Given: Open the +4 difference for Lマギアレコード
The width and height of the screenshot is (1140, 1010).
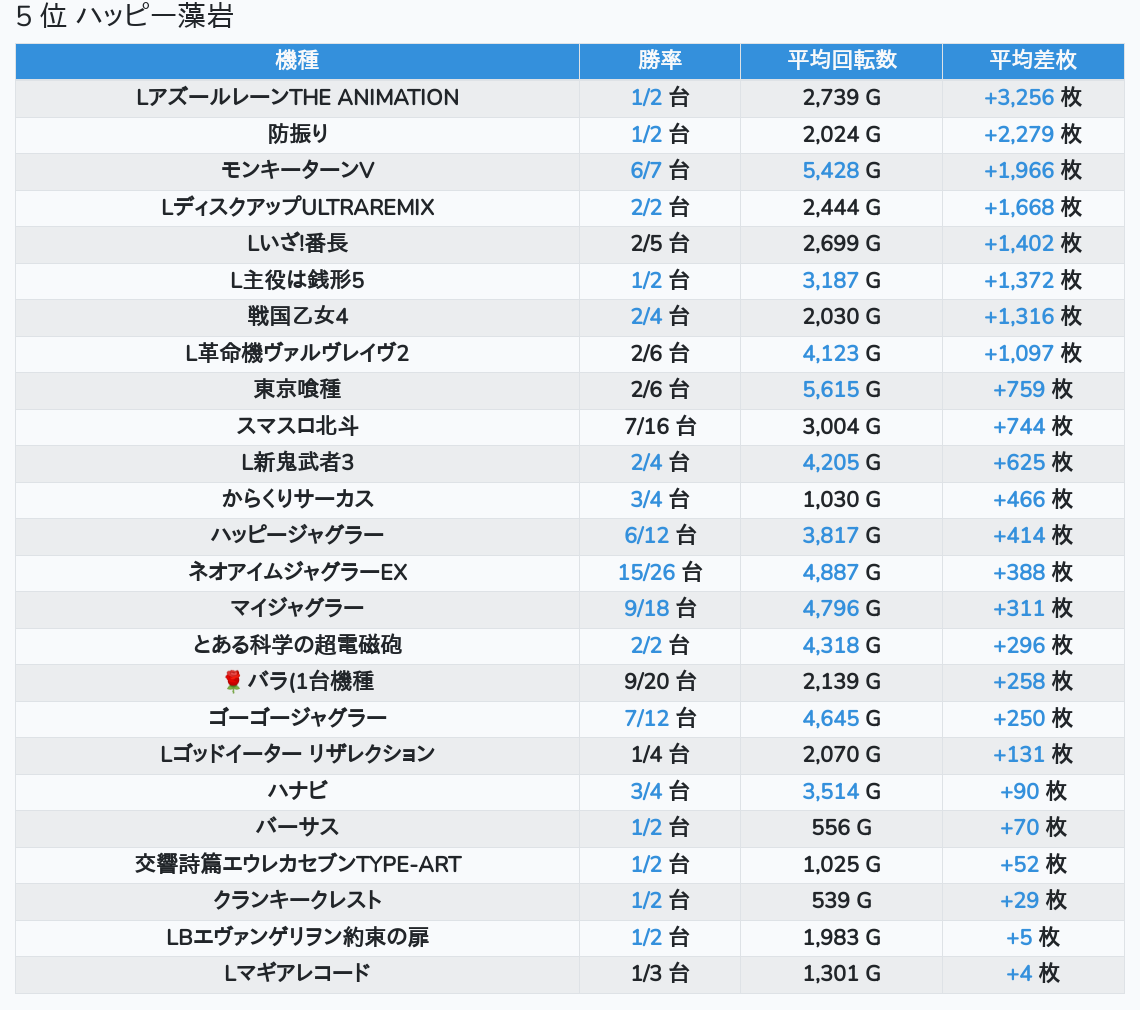Looking at the screenshot, I should click(x=1019, y=973).
